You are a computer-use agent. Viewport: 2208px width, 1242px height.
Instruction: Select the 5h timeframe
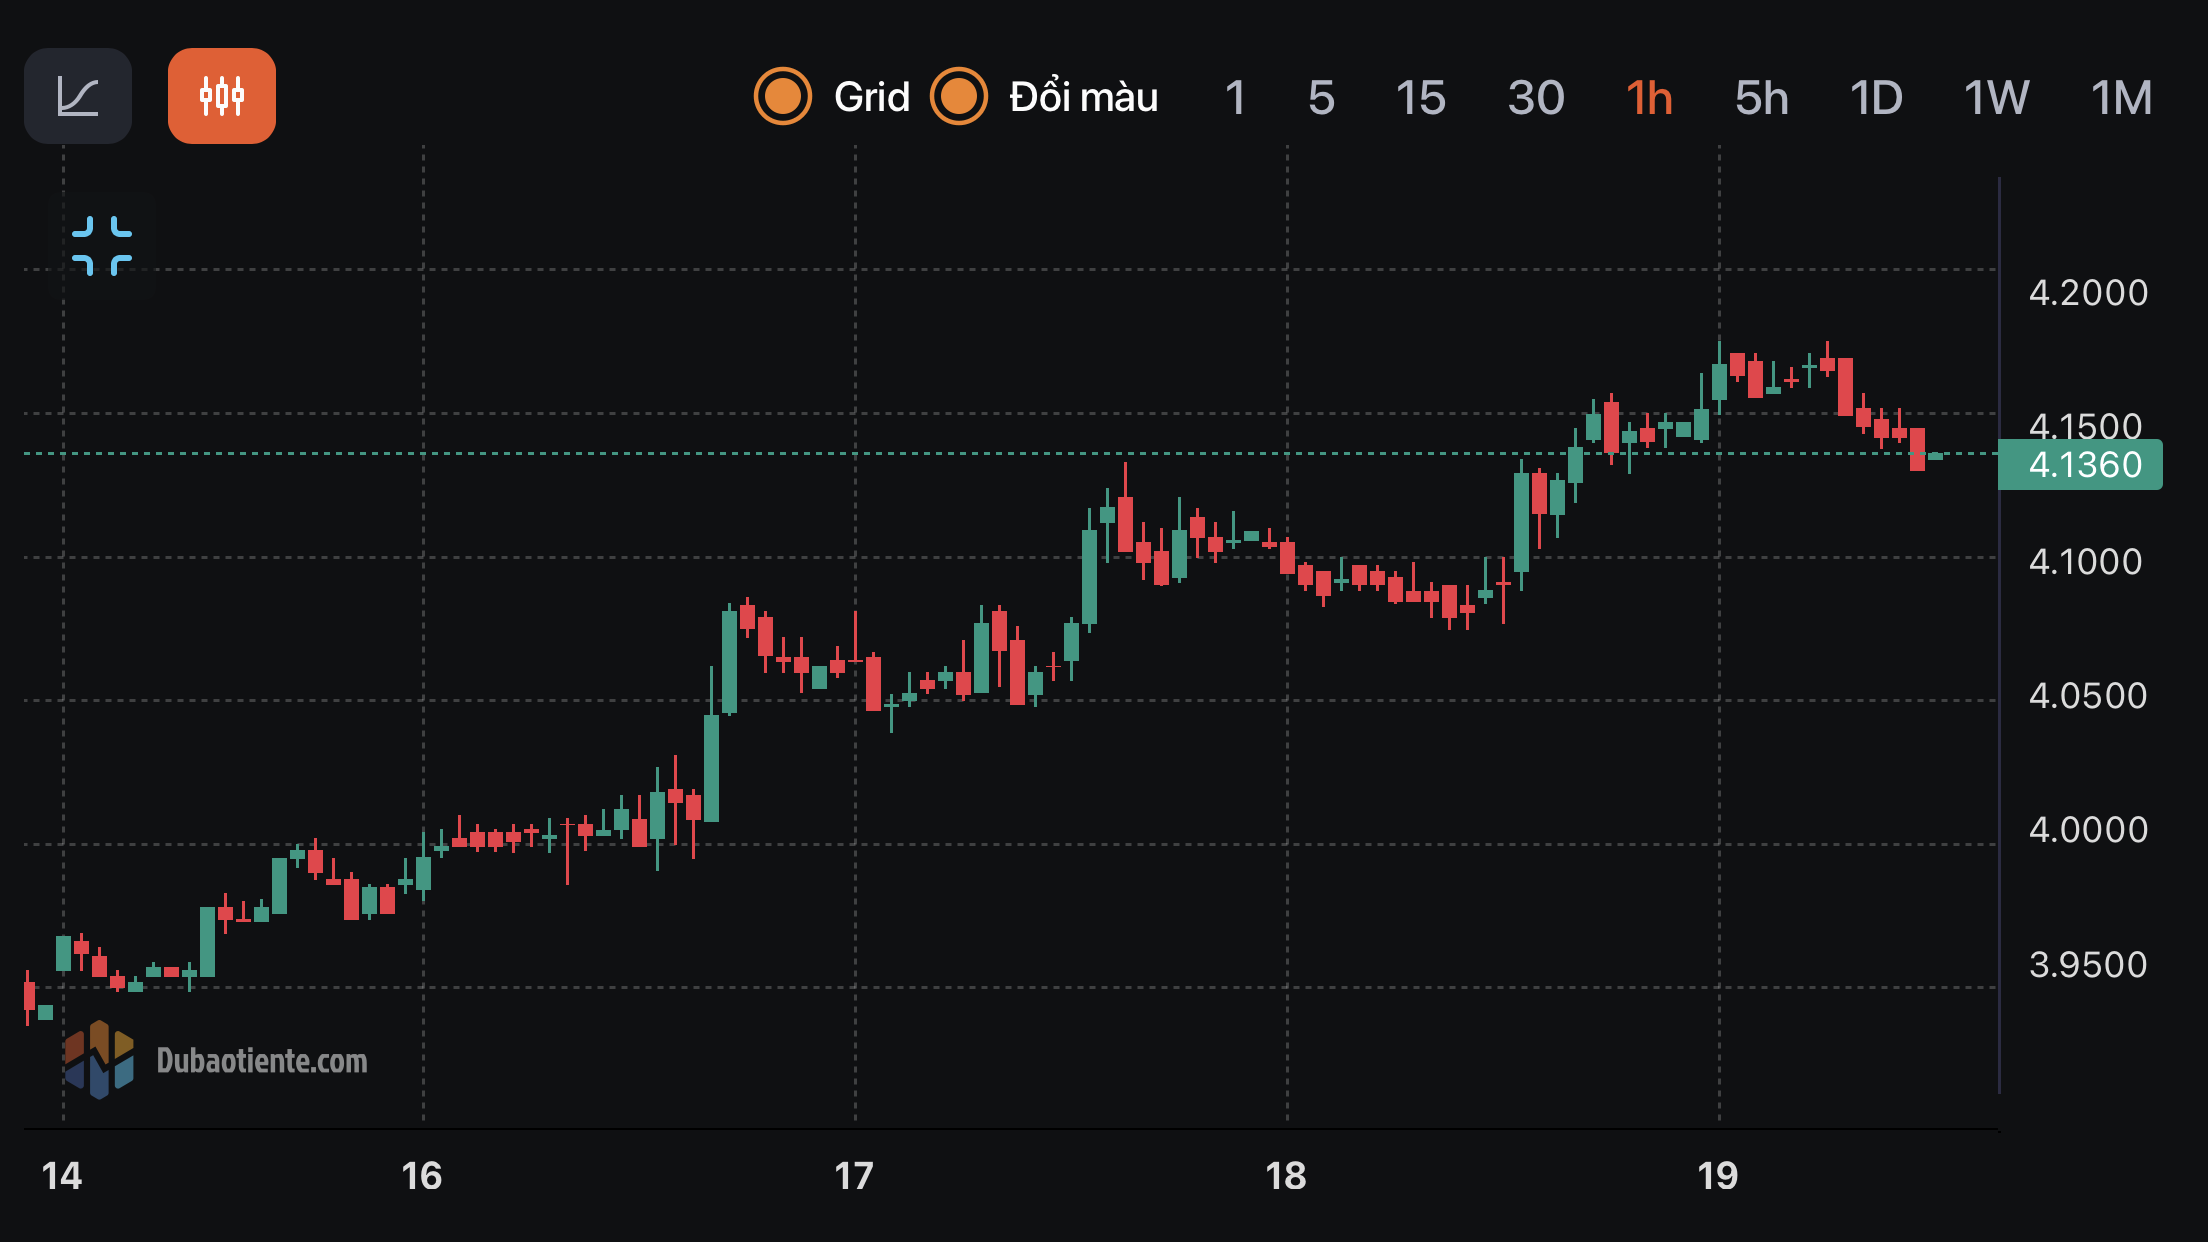coord(1762,98)
